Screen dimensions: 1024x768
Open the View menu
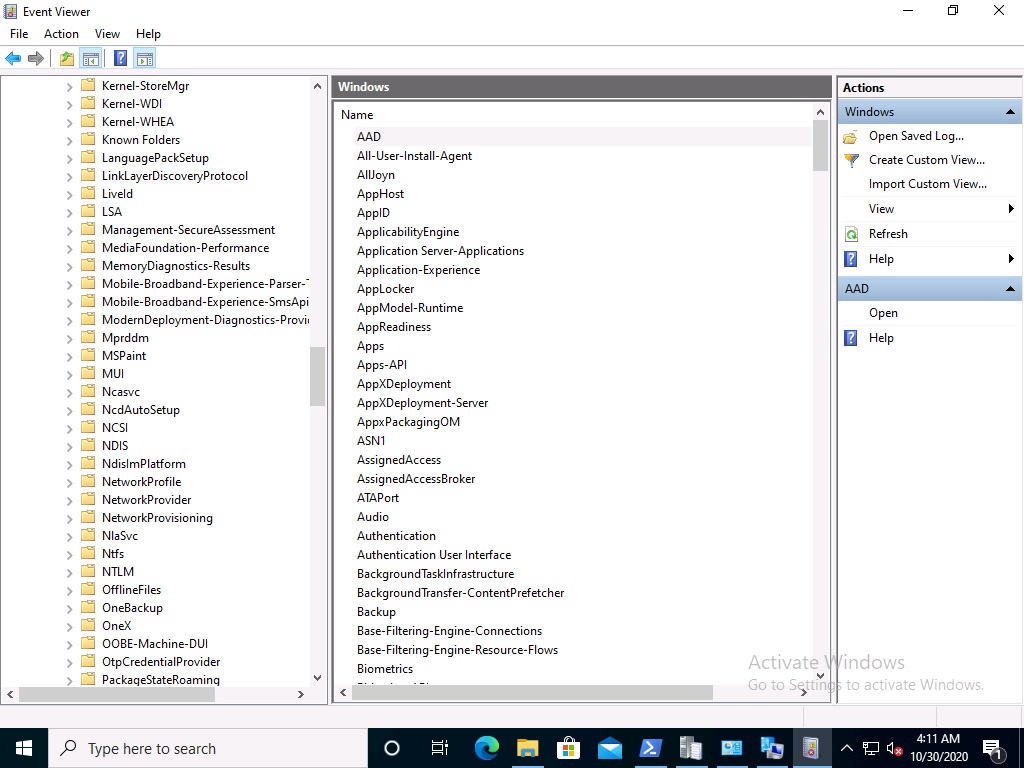click(107, 34)
